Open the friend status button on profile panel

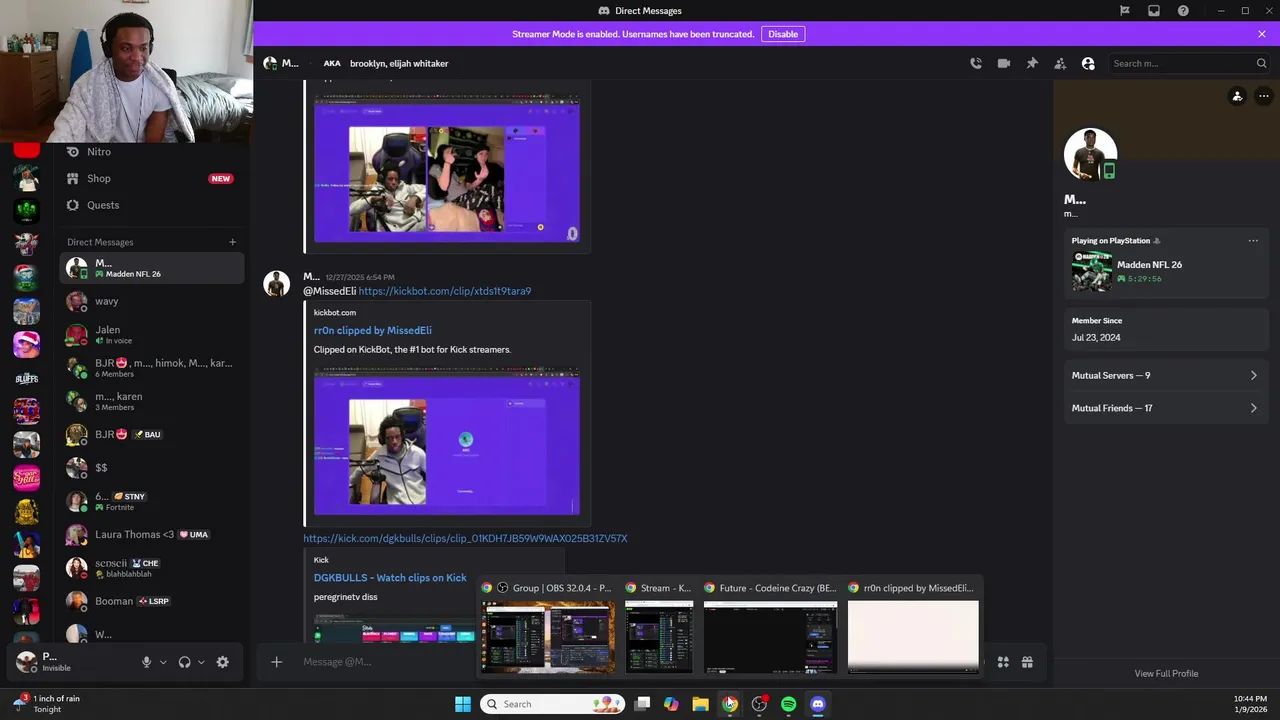click(1237, 97)
